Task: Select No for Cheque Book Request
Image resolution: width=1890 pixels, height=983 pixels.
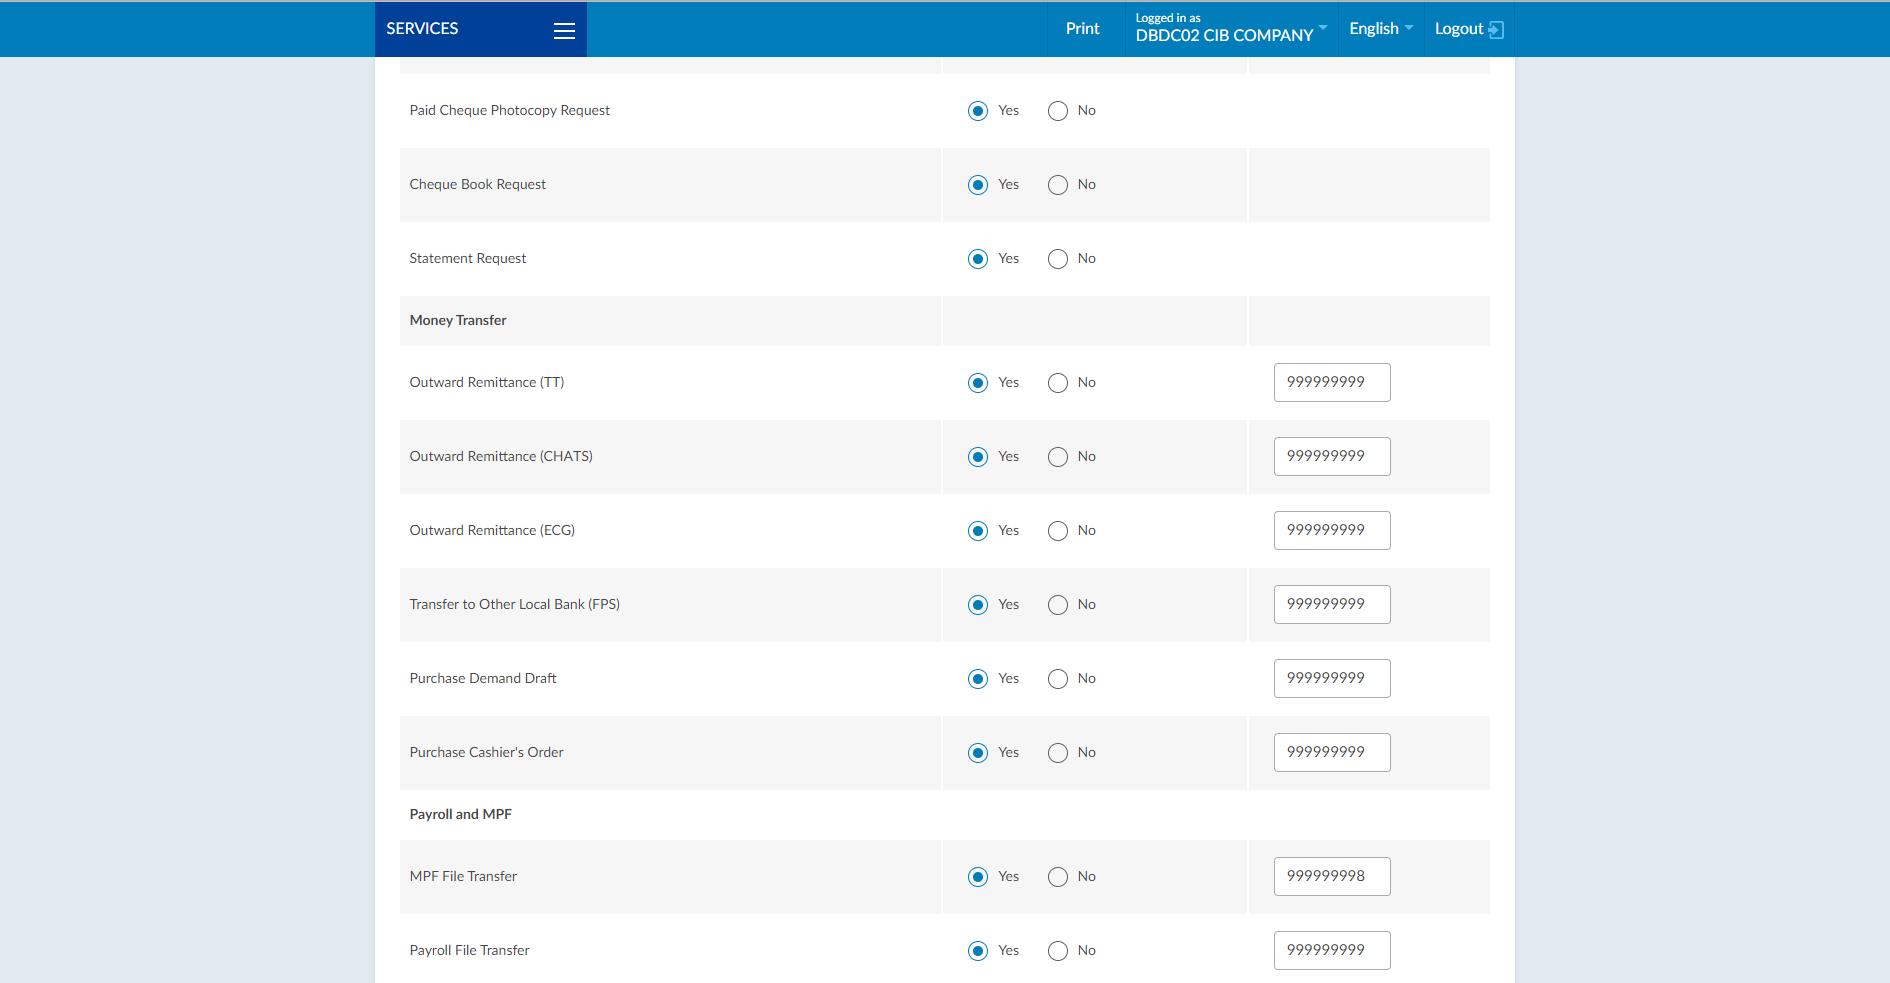Action: (x=1058, y=185)
